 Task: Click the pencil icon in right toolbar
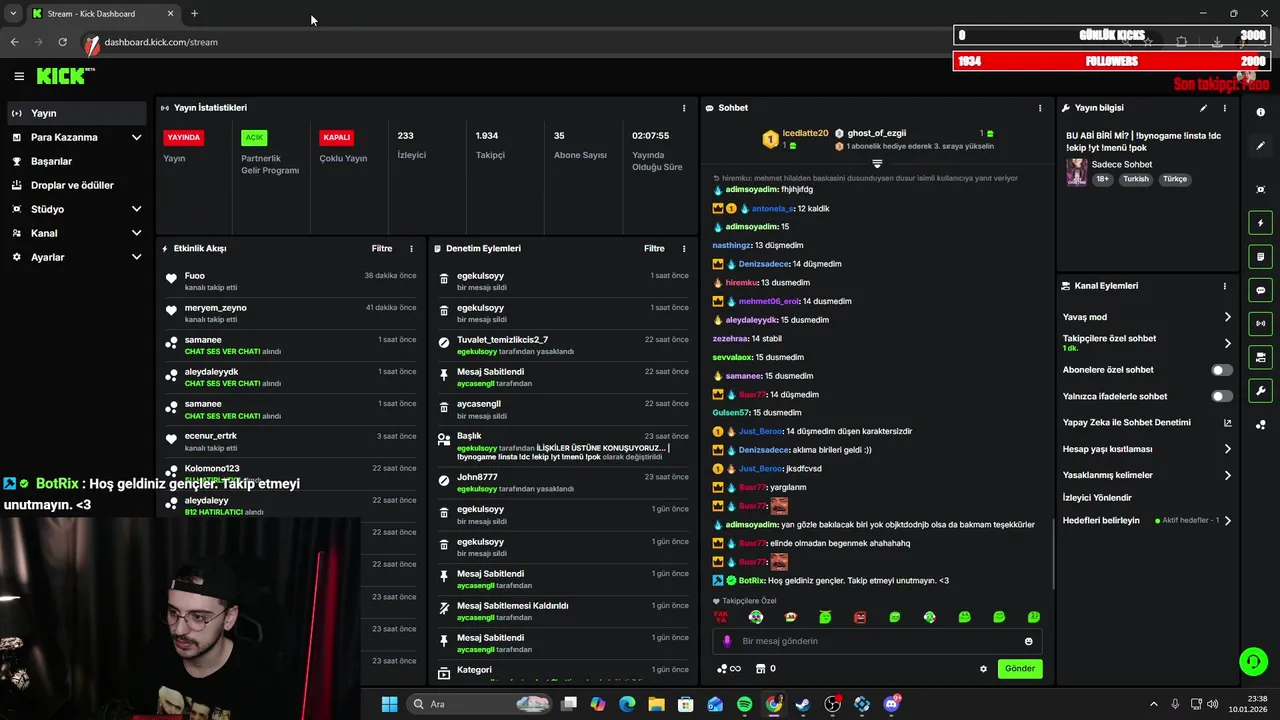click(1260, 146)
